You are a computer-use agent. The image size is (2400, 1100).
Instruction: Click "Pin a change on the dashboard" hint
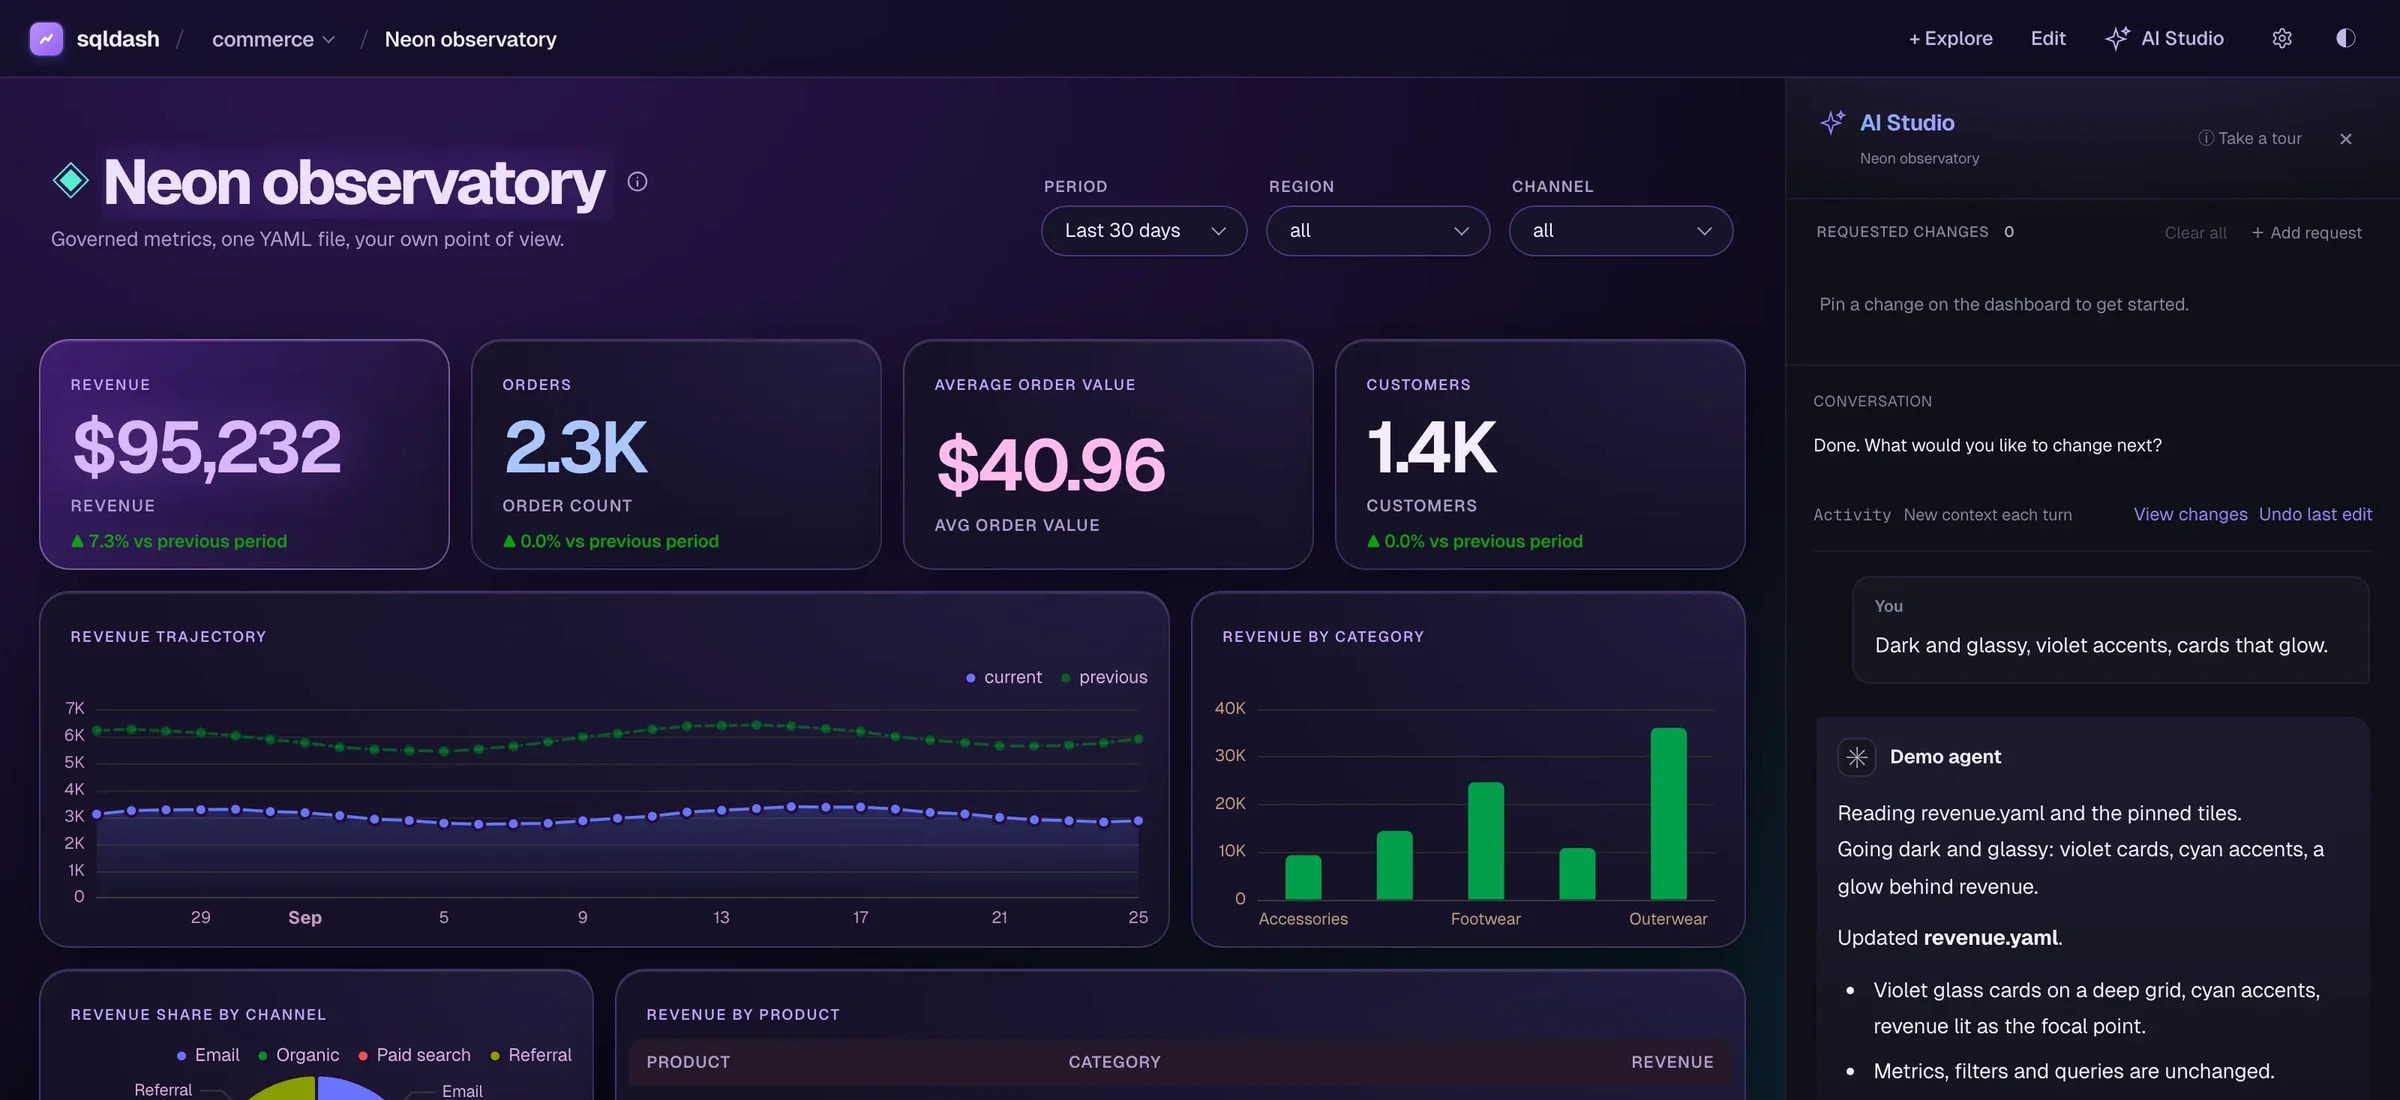pos(2004,305)
